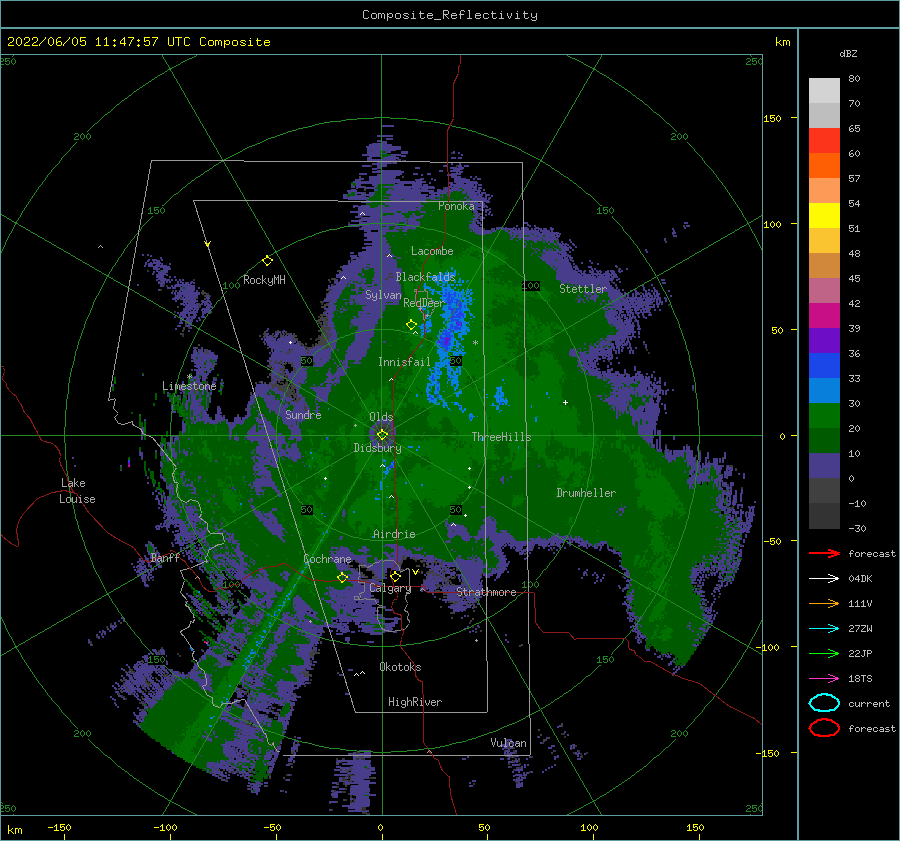Screen dimensions: 900x841
Task: Select the yellow swatch between 54 and 51 dBZ
Action: pyautogui.click(x=824, y=216)
